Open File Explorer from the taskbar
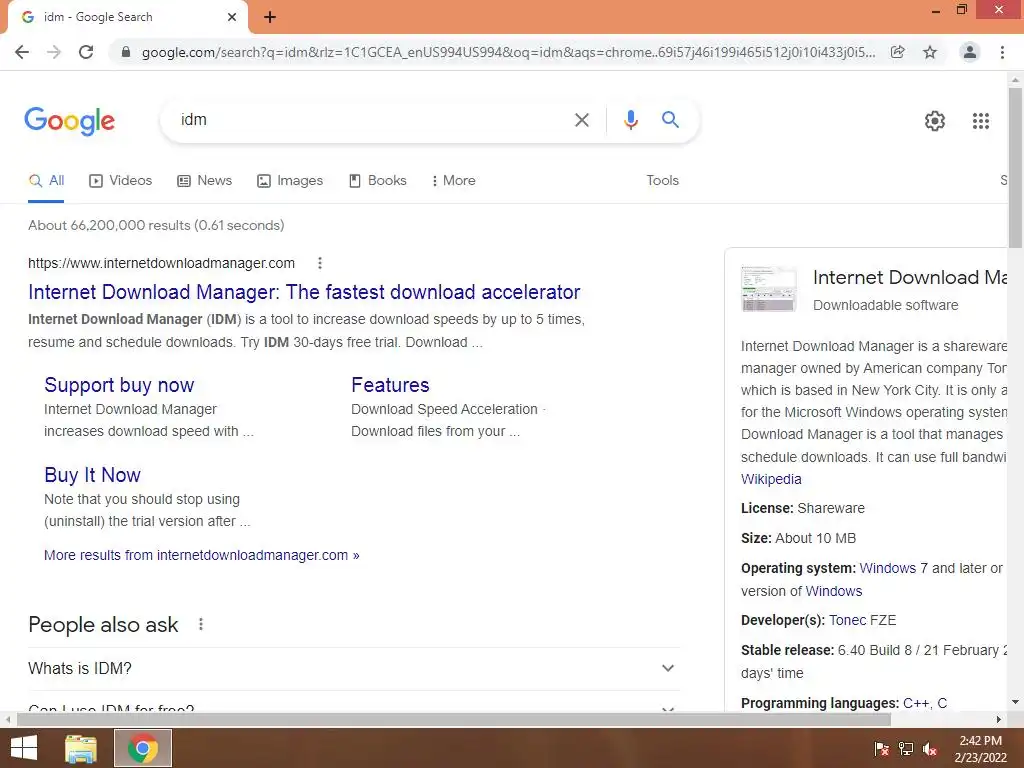Image resolution: width=1024 pixels, height=768 pixels. click(x=81, y=748)
